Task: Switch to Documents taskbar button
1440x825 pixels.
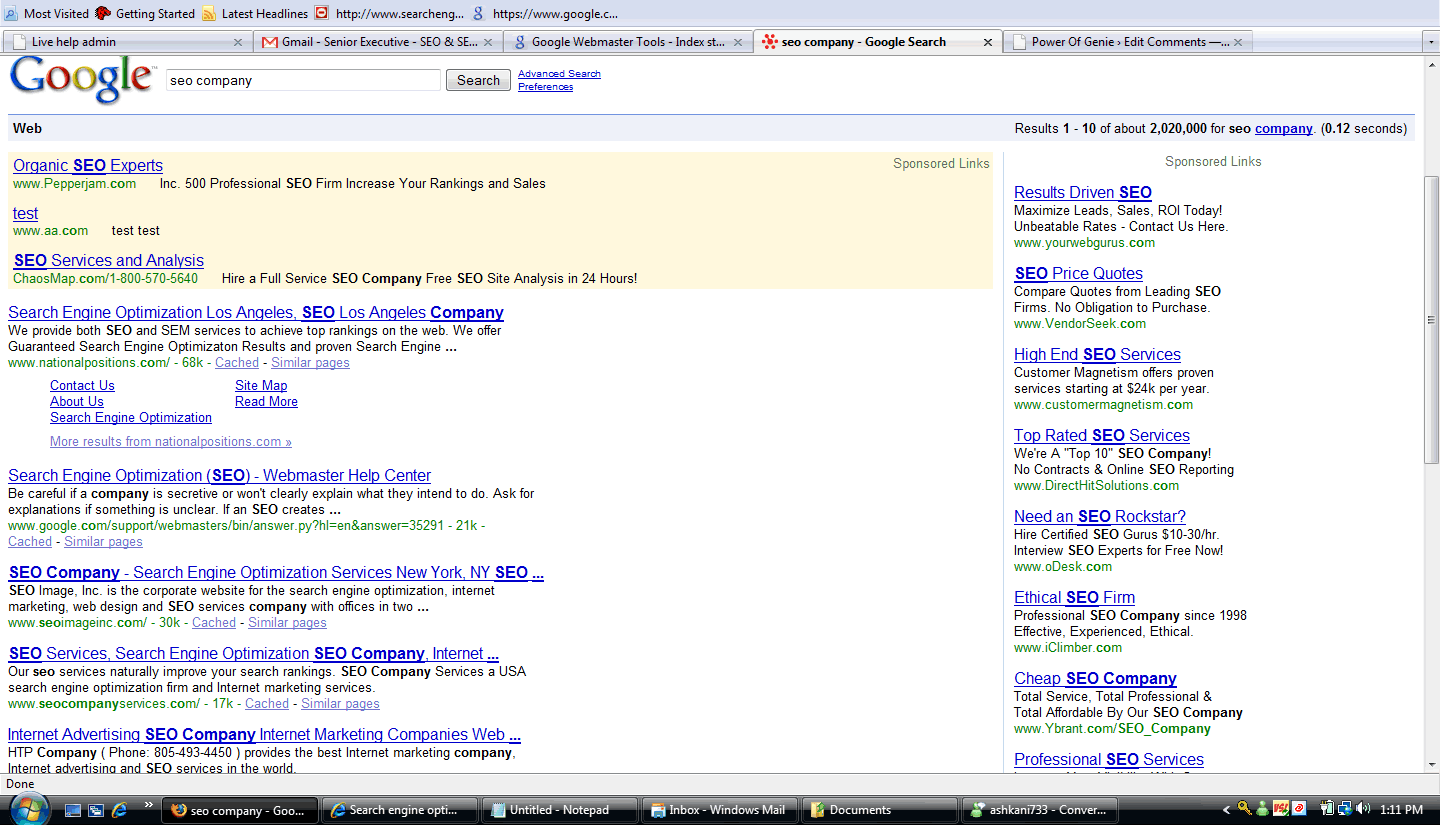Action: [x=879, y=810]
